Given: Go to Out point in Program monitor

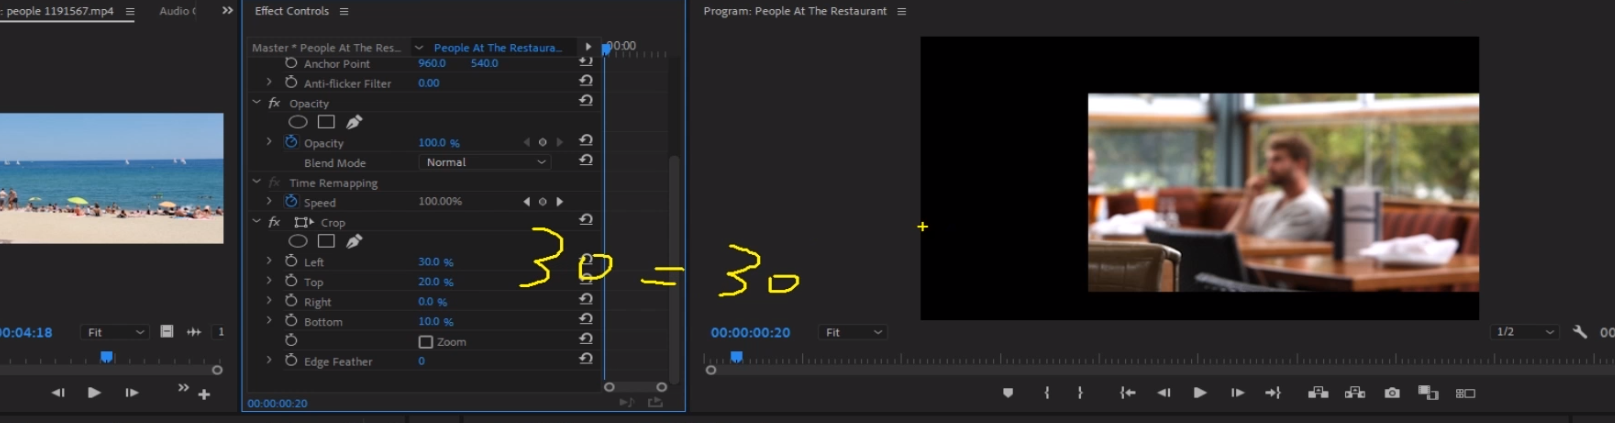Looking at the screenshot, I should (x=1273, y=393).
